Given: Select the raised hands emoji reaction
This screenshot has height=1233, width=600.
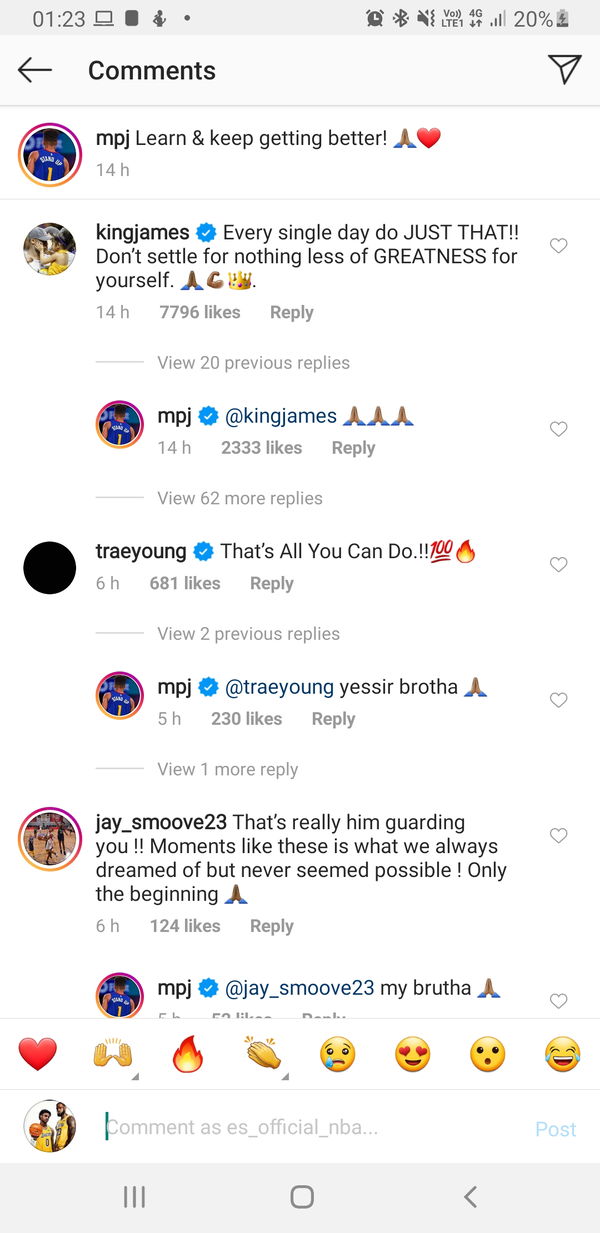Looking at the screenshot, I should click(113, 1054).
